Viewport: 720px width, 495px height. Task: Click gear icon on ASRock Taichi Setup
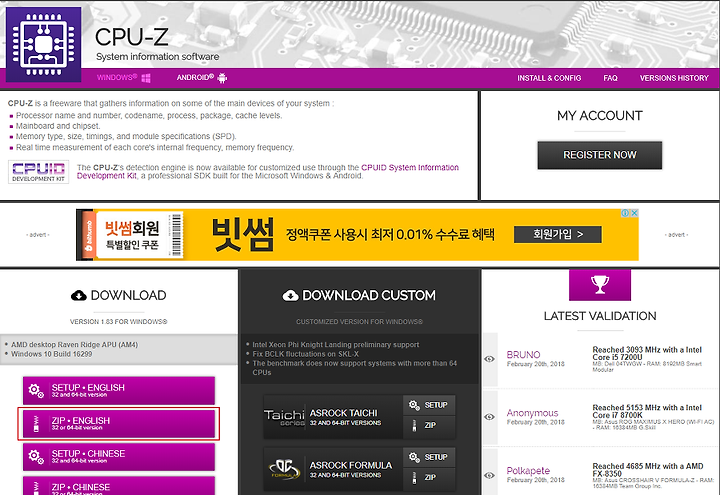414,405
